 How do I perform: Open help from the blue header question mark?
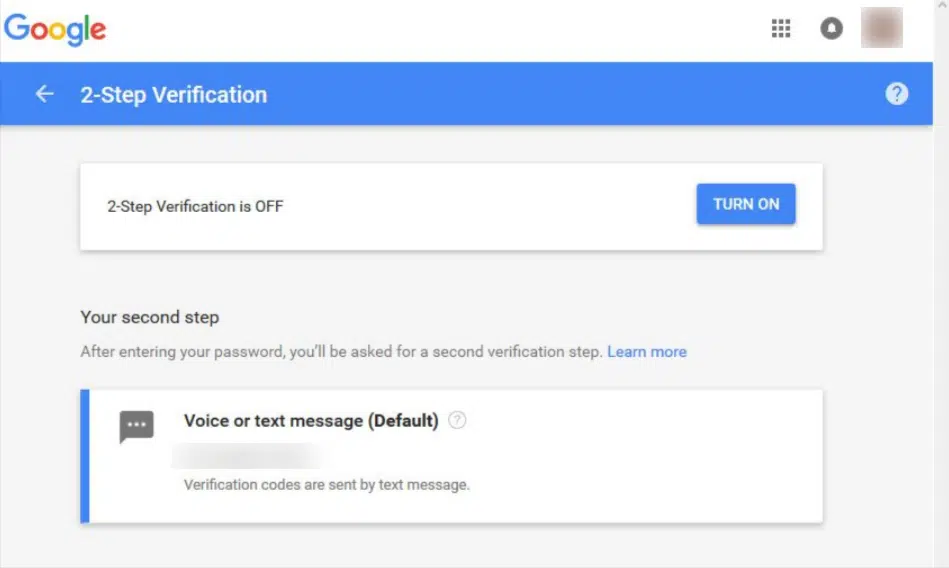pos(896,94)
